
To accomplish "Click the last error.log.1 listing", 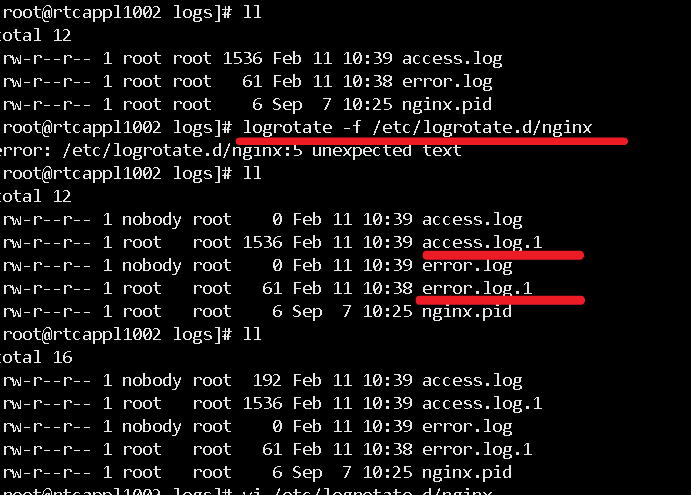I will (266, 450).
